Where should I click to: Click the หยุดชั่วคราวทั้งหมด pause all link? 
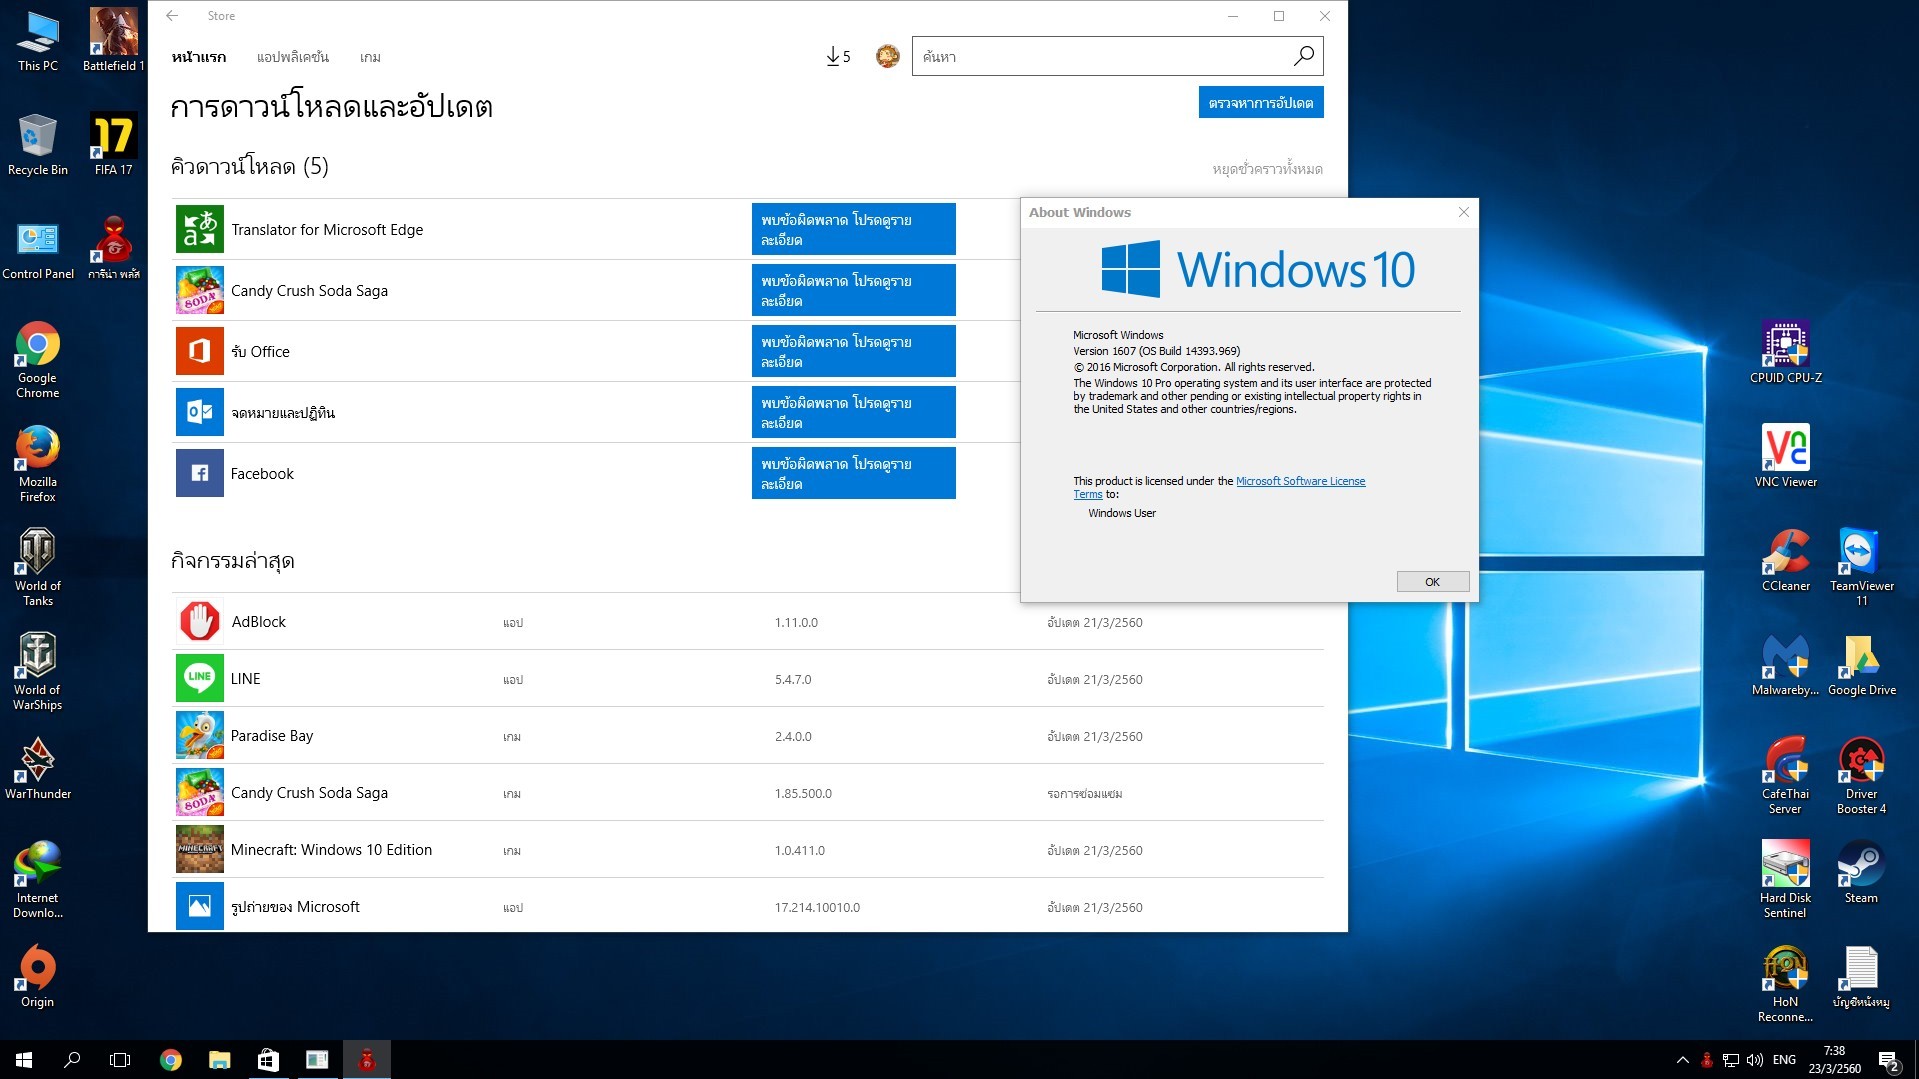(1267, 169)
